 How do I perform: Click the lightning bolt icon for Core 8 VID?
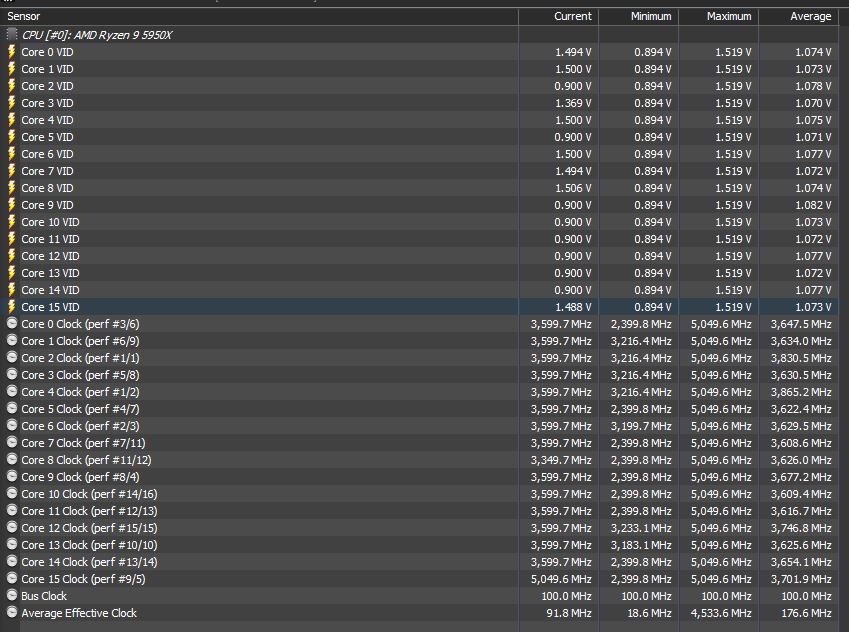click(x=11, y=188)
